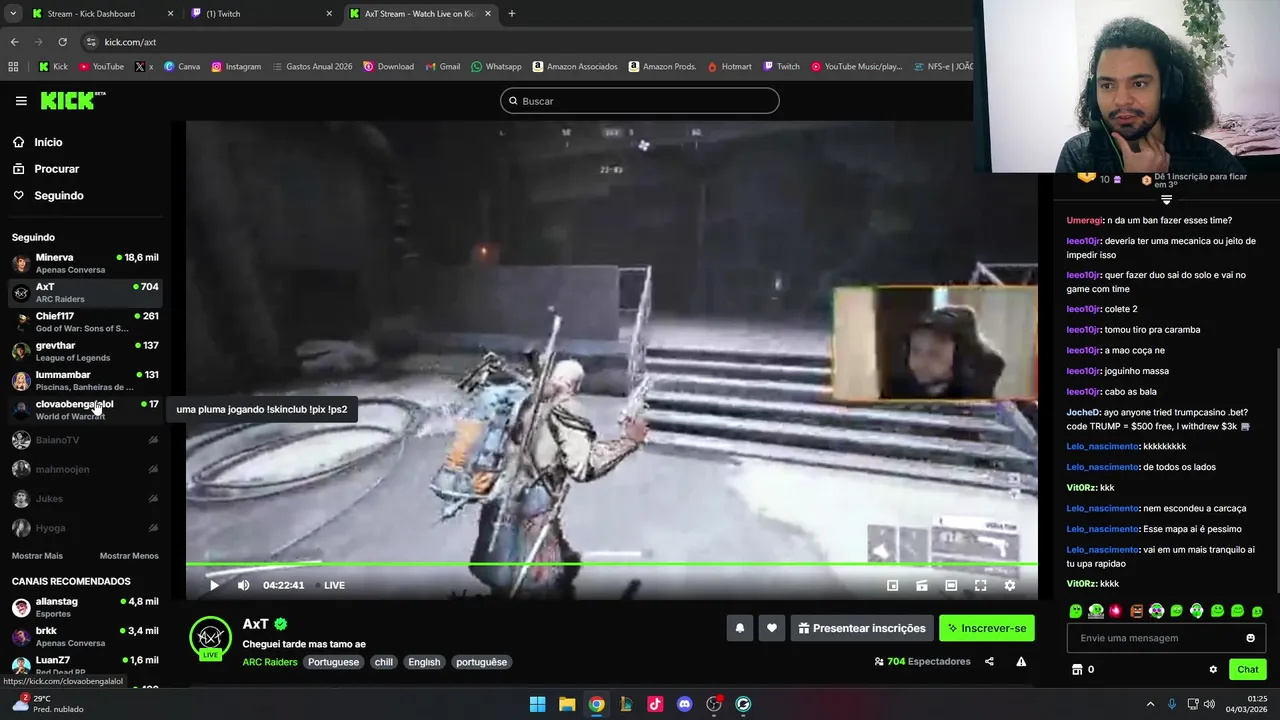Open Umeragi username in chat
Screen dimensions: 1280x720
1085,220
